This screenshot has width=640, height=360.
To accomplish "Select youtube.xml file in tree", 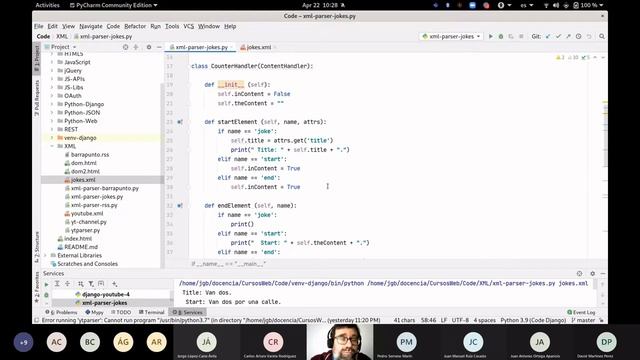I will [87, 213].
